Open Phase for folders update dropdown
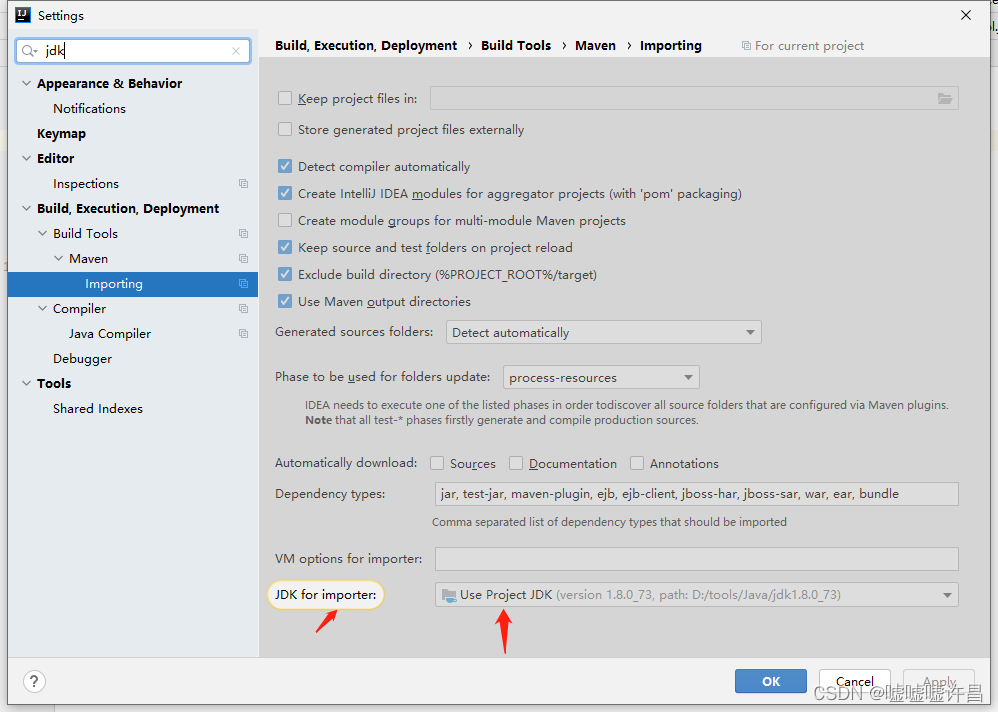 click(x=601, y=377)
